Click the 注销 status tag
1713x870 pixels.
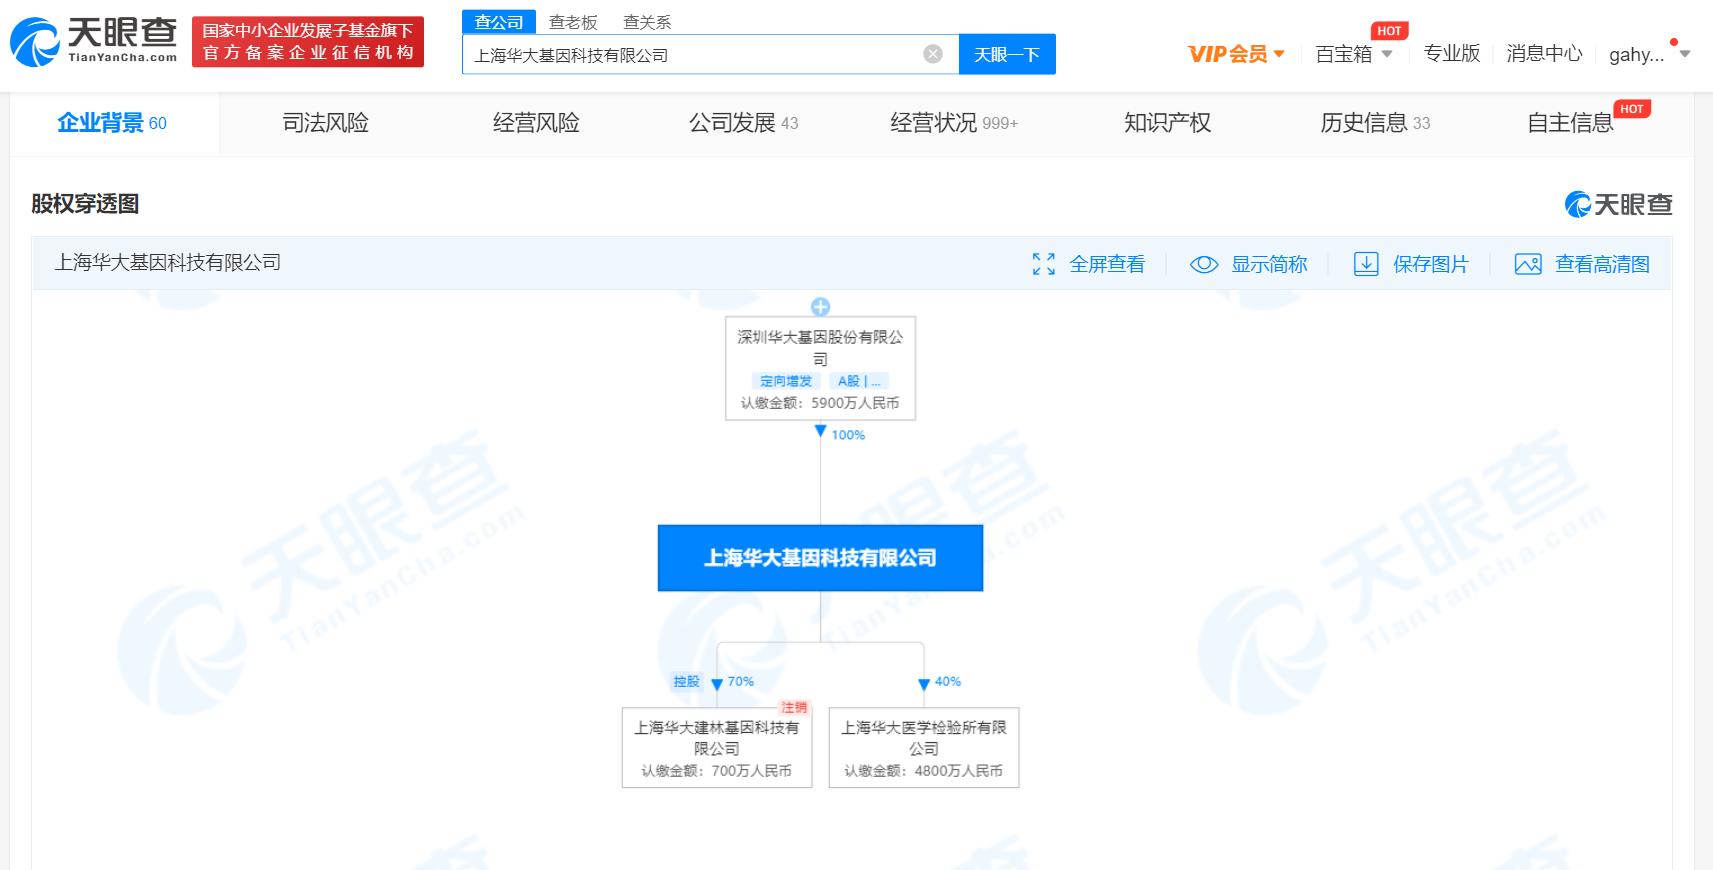pyautogui.click(x=795, y=708)
